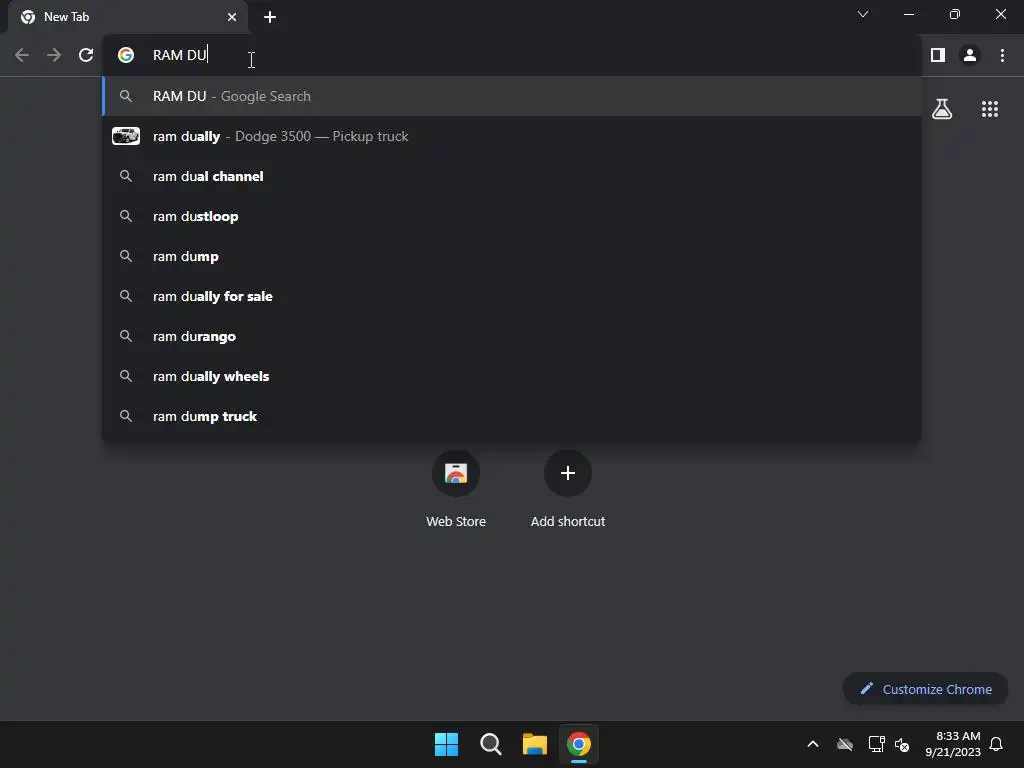This screenshot has height=768, width=1024.
Task: Click the magnifier icon beside ram durango
Action: pos(126,336)
